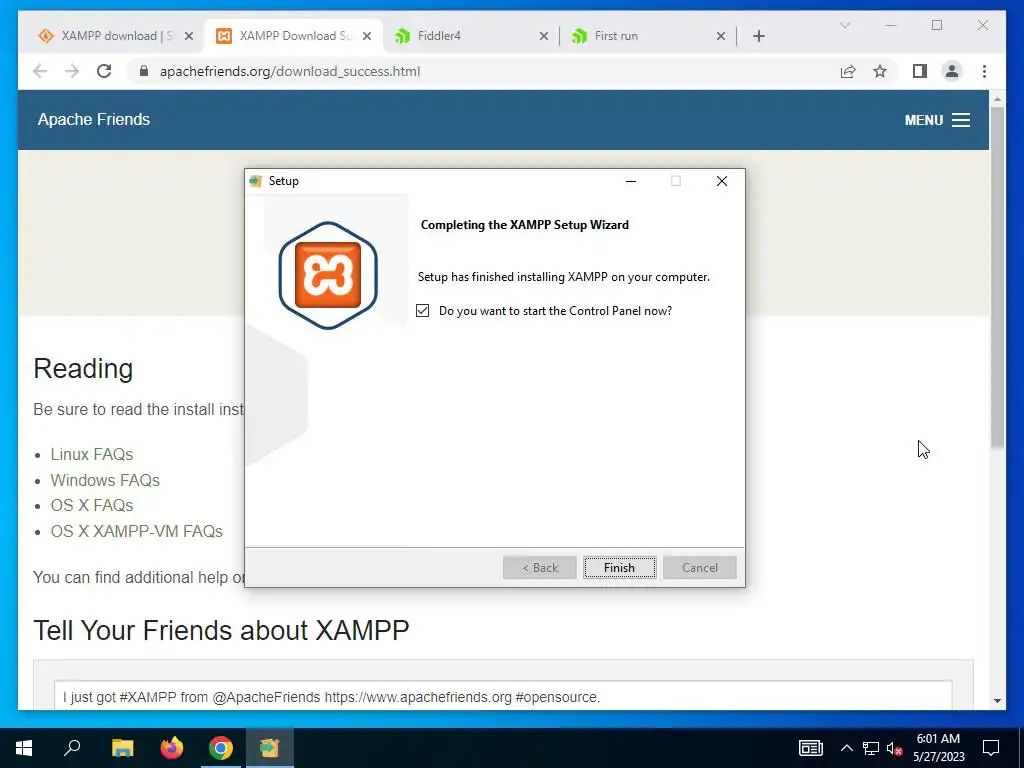Close the Setup dialog with X
Image resolution: width=1024 pixels, height=768 pixels.
[x=722, y=181]
